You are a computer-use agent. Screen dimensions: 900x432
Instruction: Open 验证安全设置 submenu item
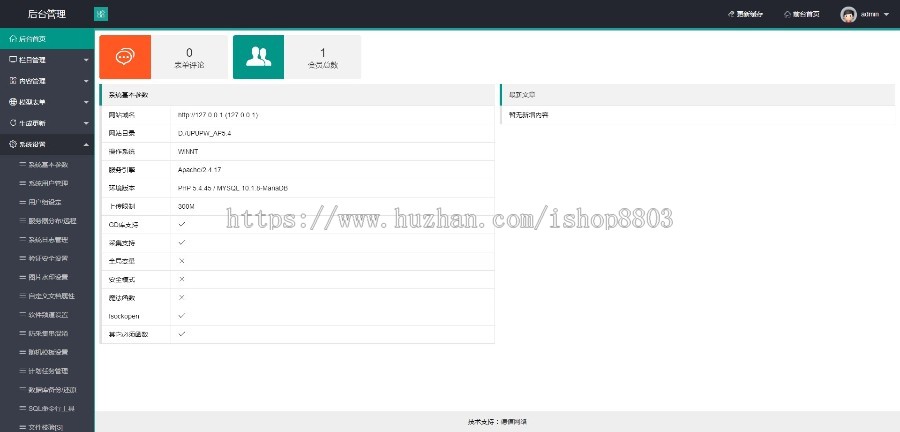(47, 258)
